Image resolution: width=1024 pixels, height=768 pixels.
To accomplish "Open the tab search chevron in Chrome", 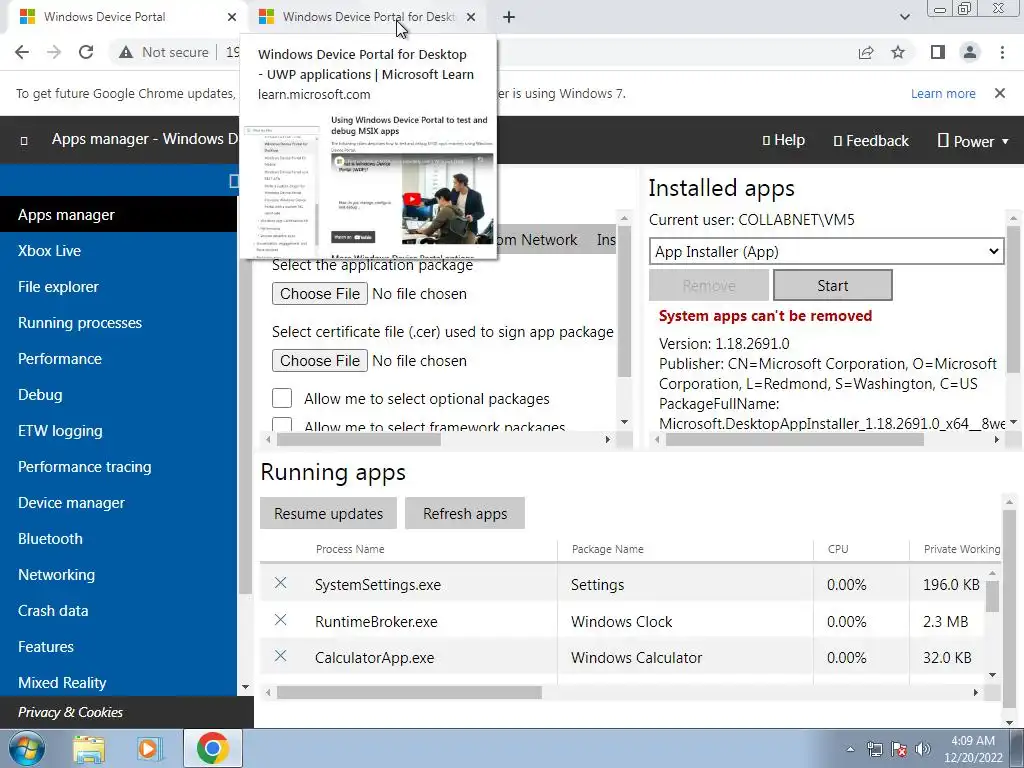I will point(904,17).
